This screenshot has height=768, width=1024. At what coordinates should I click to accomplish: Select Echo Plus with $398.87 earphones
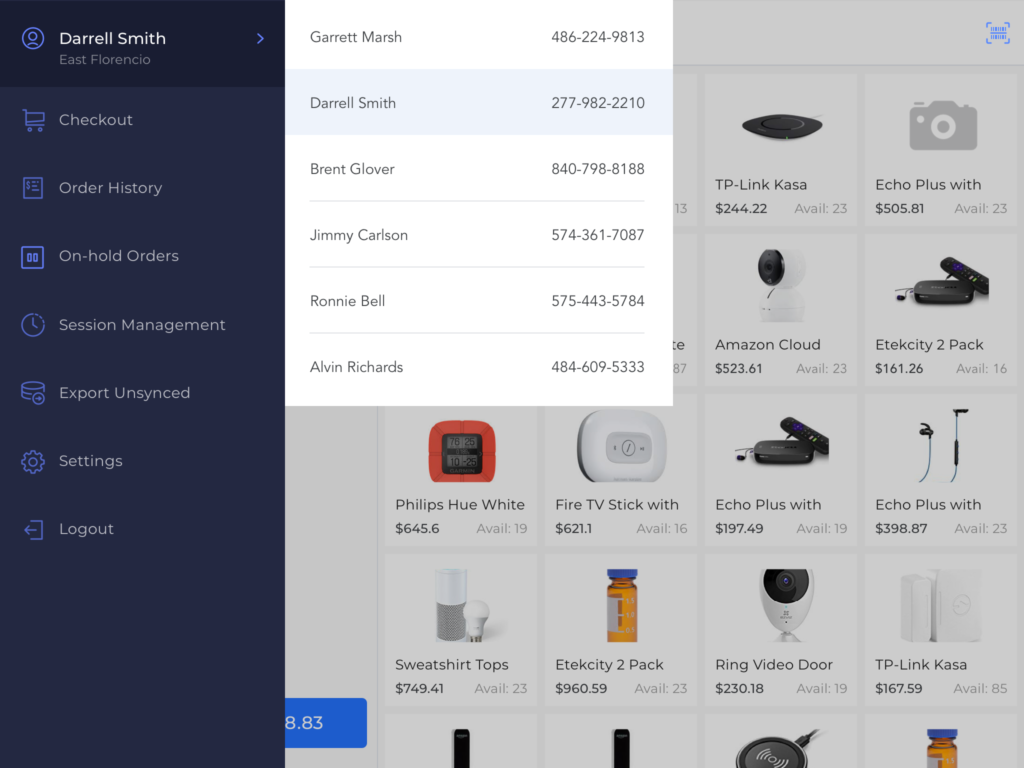(x=940, y=470)
